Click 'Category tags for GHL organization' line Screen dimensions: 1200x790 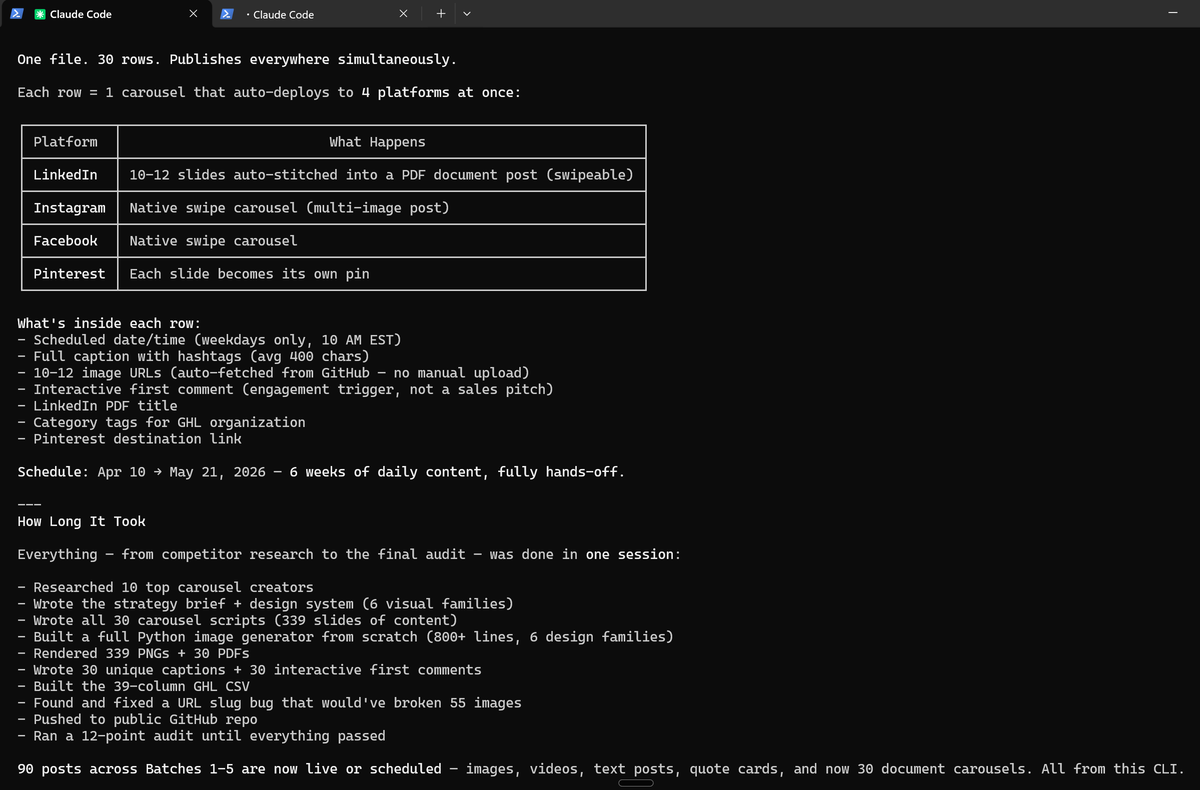[x=161, y=422]
